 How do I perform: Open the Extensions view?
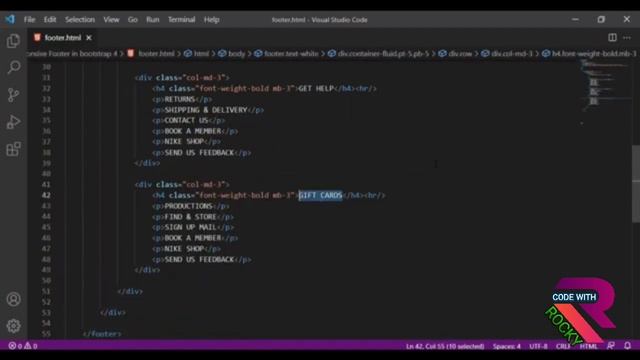(x=13, y=149)
